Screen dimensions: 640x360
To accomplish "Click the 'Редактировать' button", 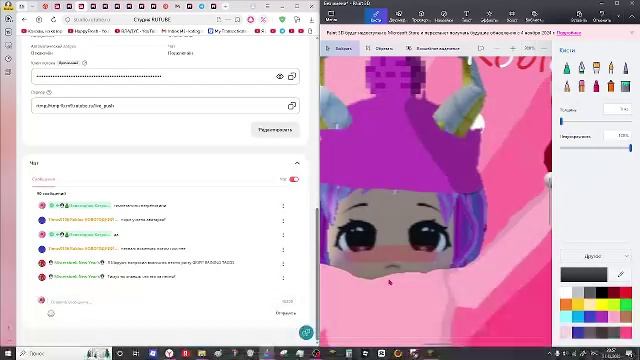I will click(275, 130).
